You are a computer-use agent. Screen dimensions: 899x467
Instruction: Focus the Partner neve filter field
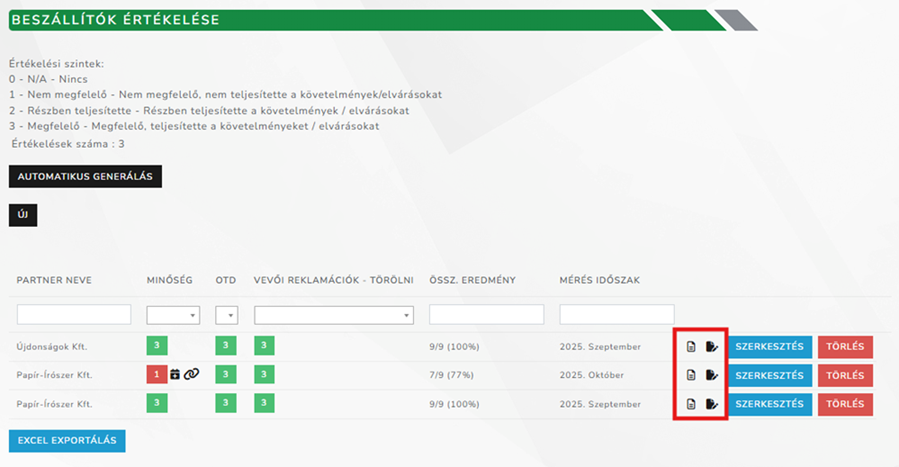[x=74, y=315]
